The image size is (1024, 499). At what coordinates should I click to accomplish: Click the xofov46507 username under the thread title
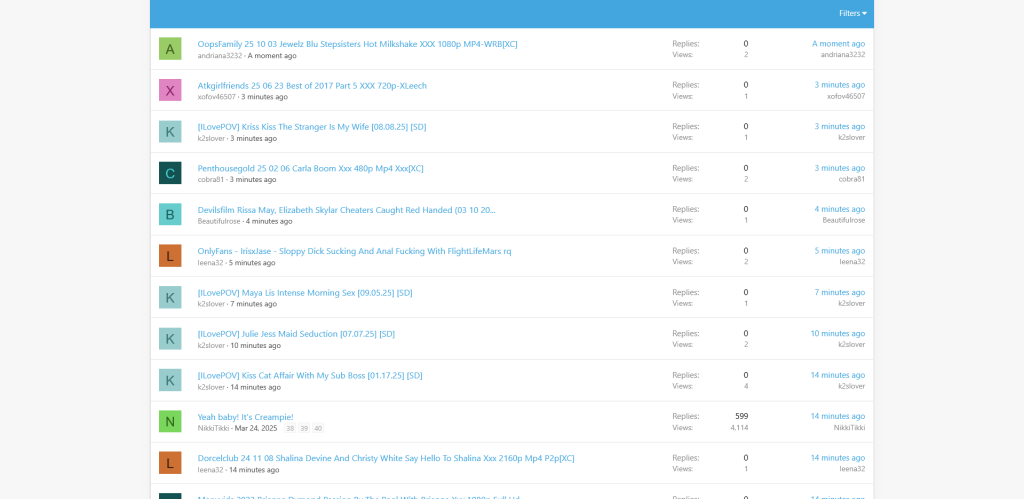coord(217,97)
